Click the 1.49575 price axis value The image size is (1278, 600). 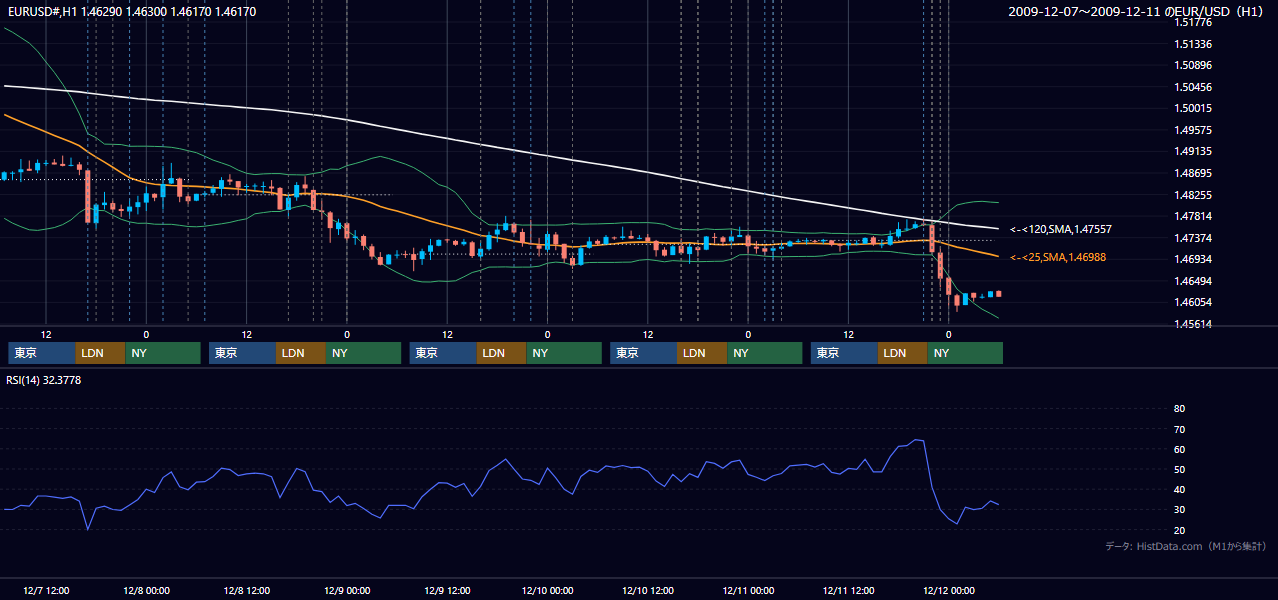(1193, 130)
